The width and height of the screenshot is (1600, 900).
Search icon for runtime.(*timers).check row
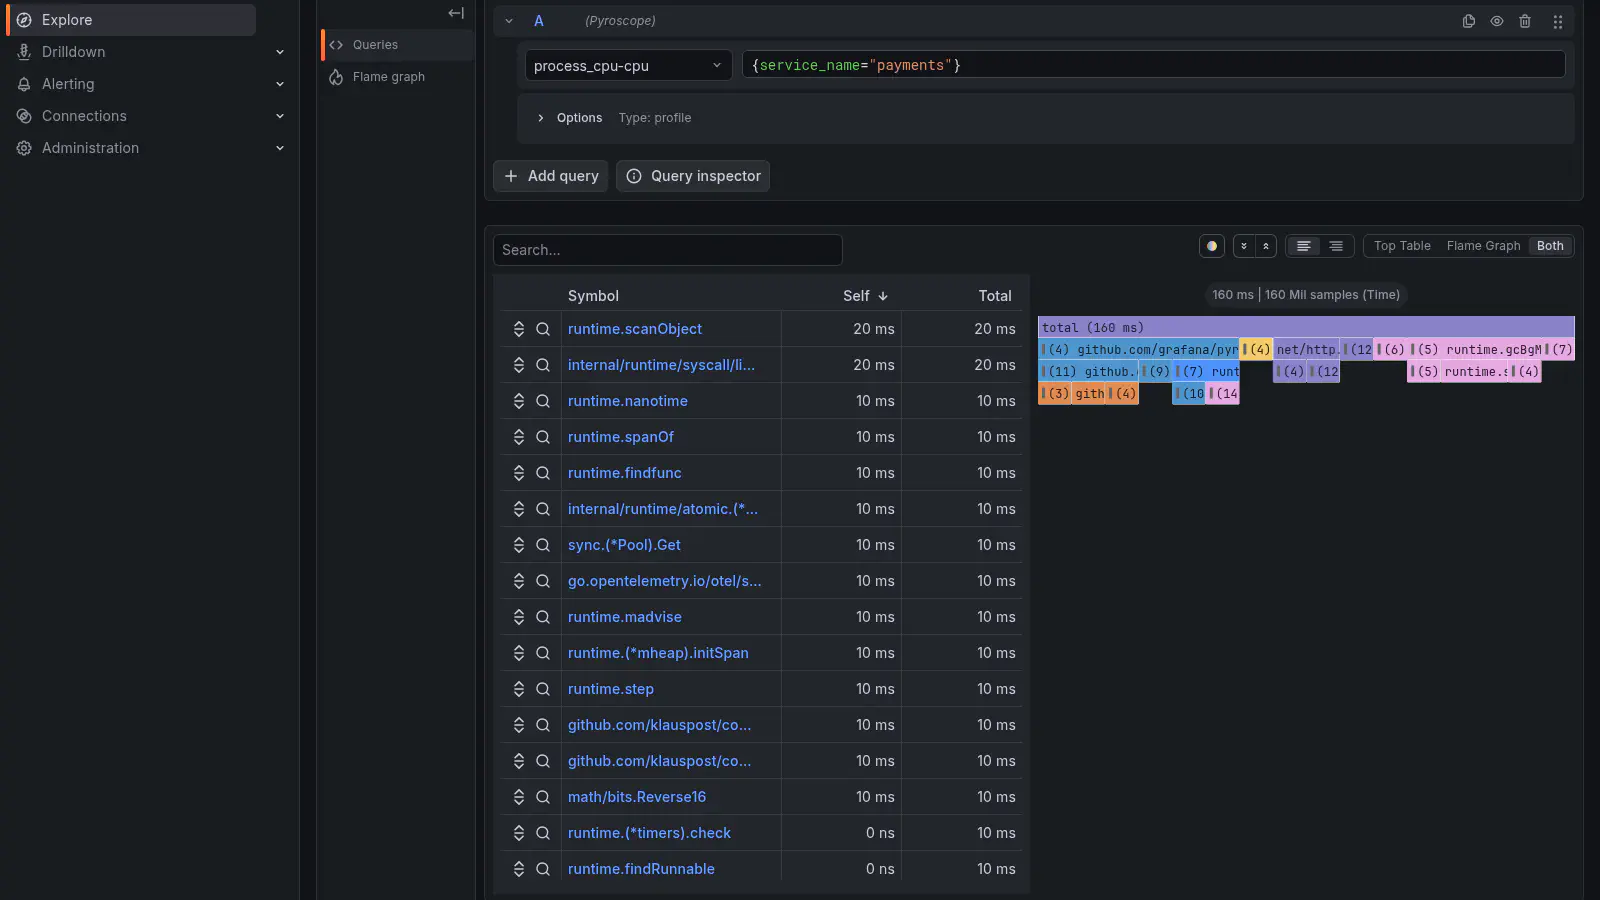543,833
